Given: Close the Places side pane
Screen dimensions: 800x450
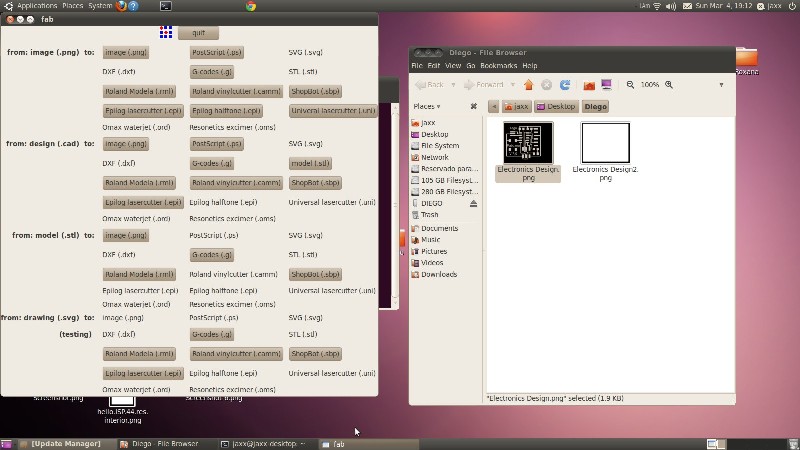Looking at the screenshot, I should pyautogui.click(x=473, y=106).
